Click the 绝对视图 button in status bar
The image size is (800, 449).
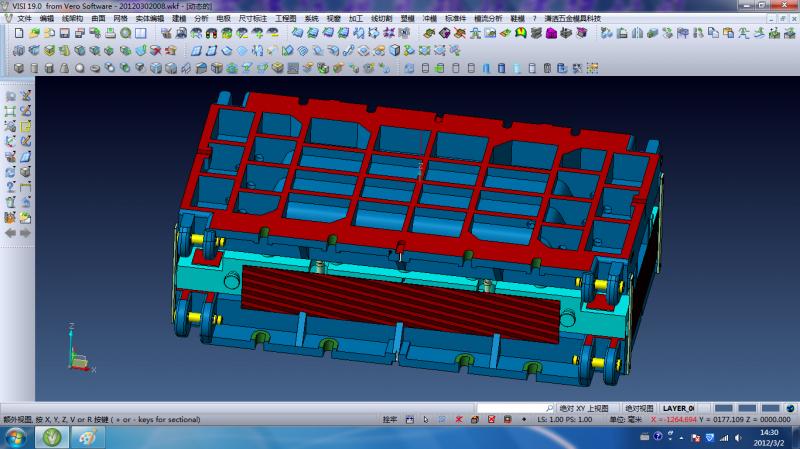pos(639,408)
